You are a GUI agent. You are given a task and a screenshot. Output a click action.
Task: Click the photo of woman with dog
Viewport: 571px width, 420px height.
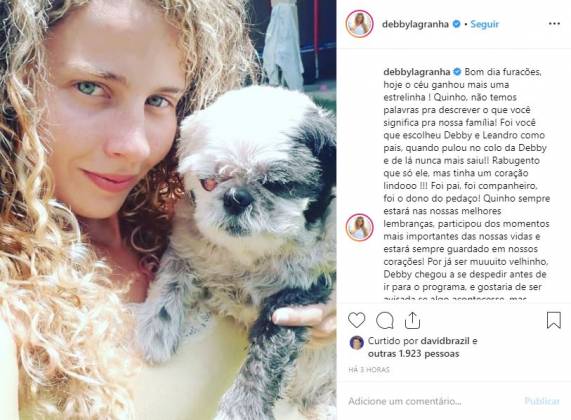coord(168,210)
